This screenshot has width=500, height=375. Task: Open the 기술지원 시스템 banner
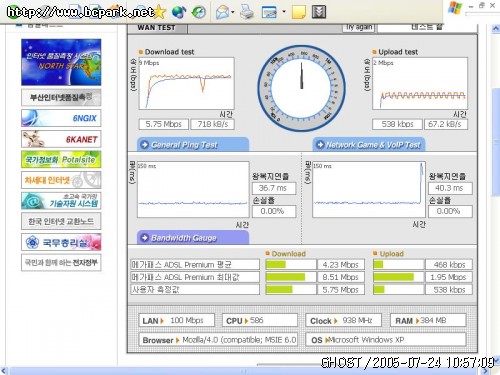61,201
